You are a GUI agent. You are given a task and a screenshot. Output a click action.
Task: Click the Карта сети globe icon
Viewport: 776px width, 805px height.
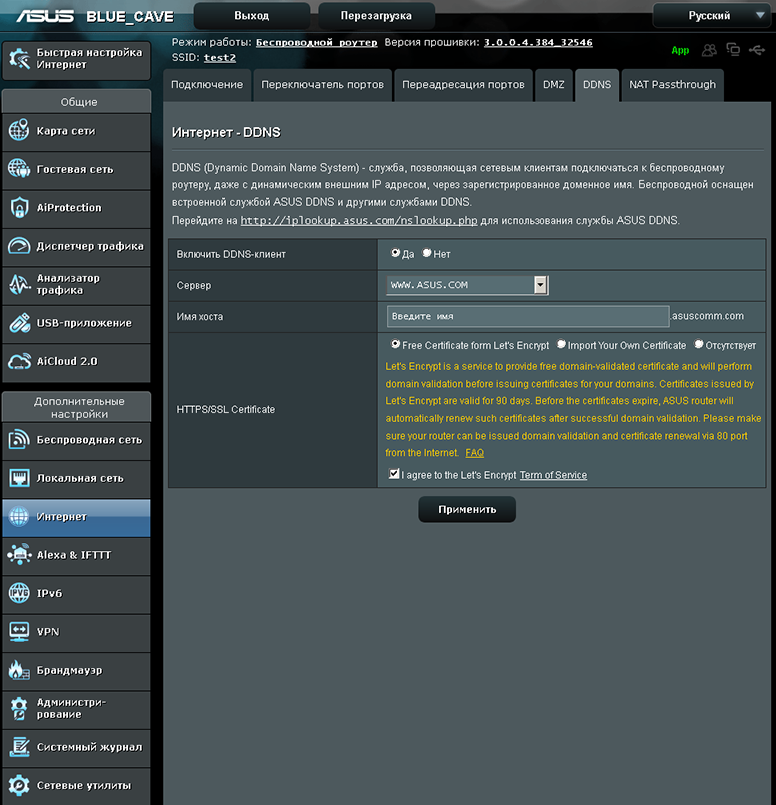19,130
